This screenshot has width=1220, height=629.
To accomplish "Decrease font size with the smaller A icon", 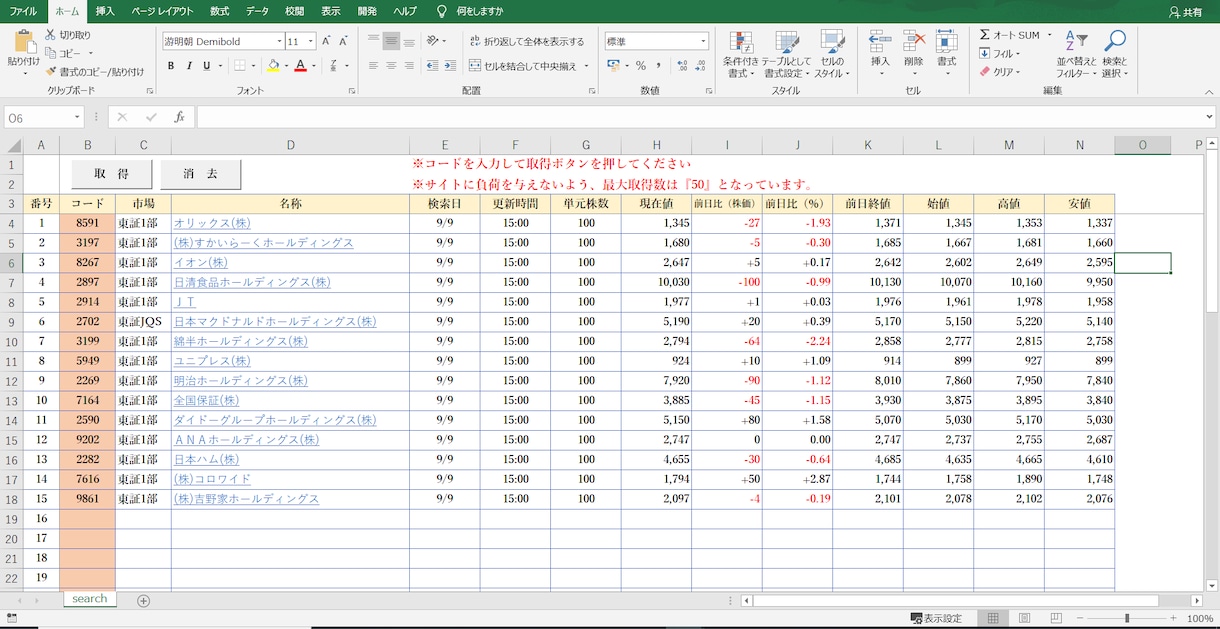I will pyautogui.click(x=342, y=41).
